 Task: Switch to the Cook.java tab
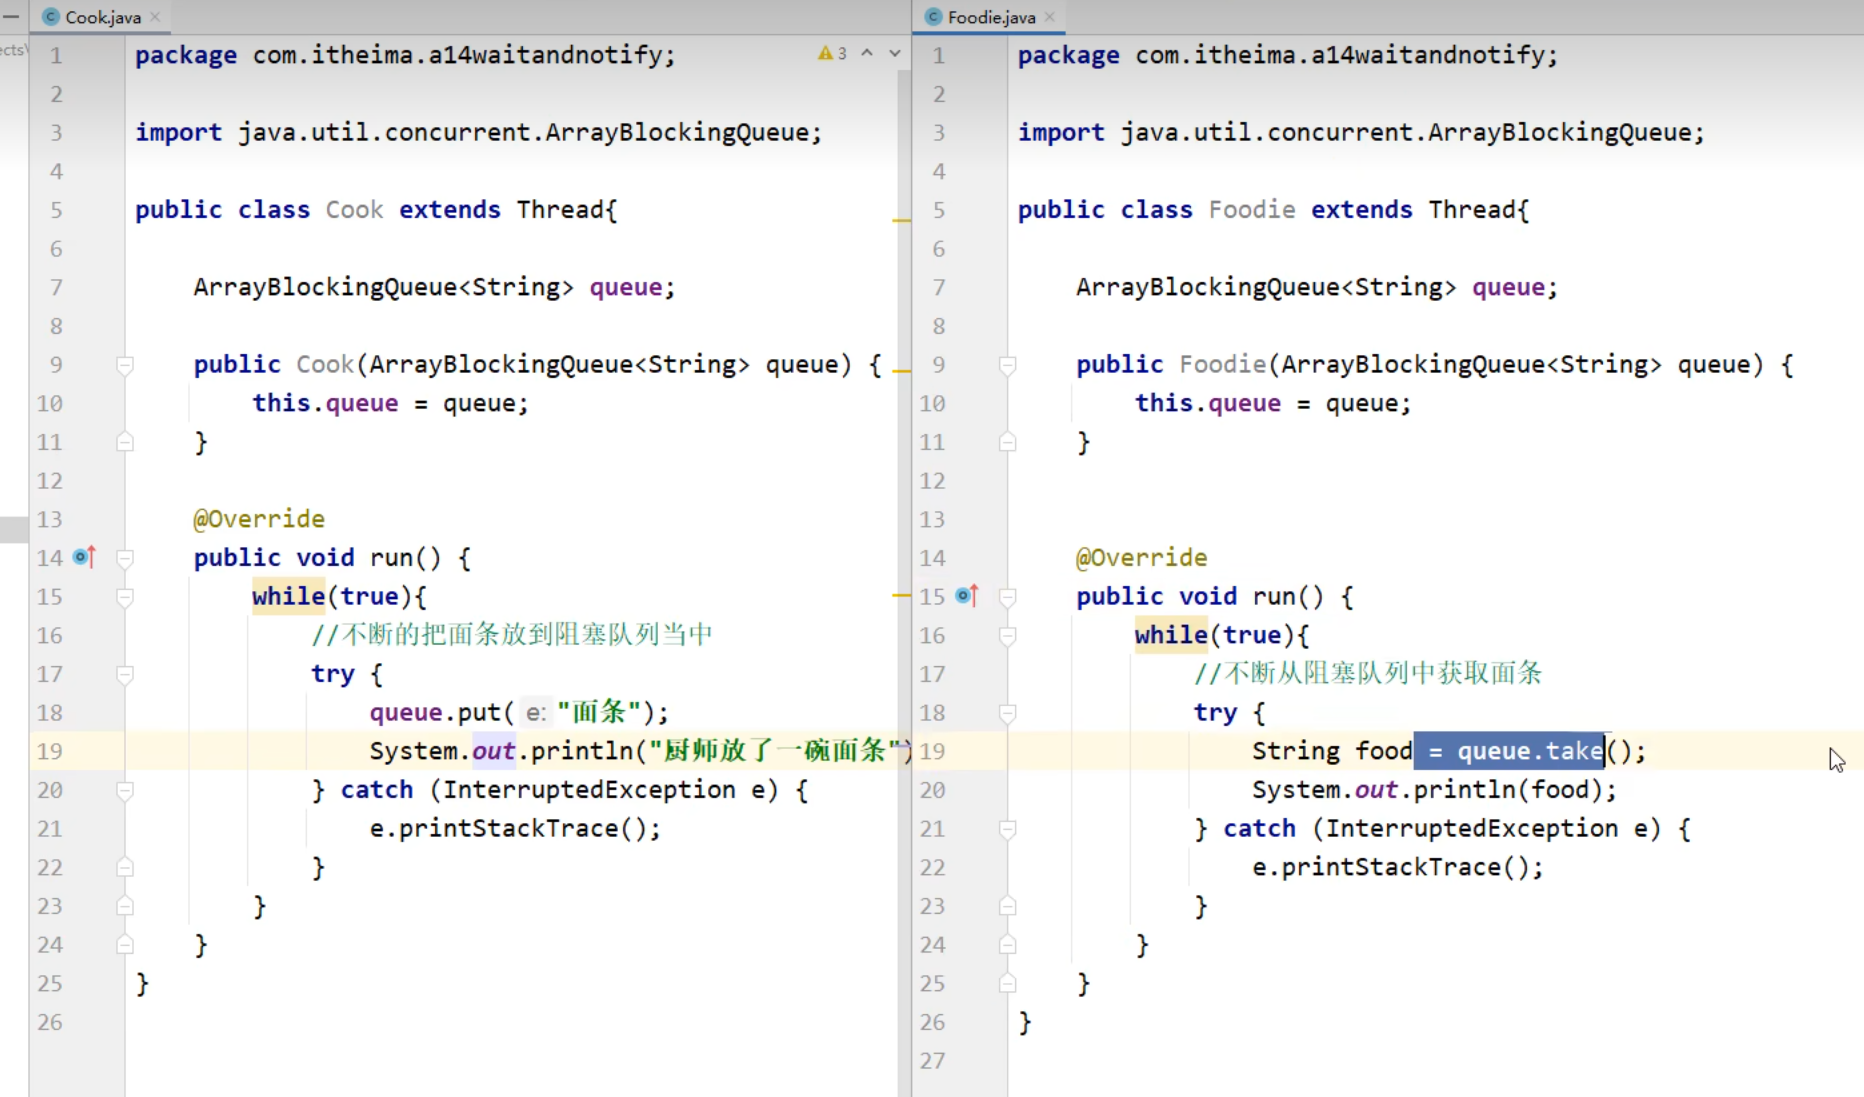click(x=102, y=17)
